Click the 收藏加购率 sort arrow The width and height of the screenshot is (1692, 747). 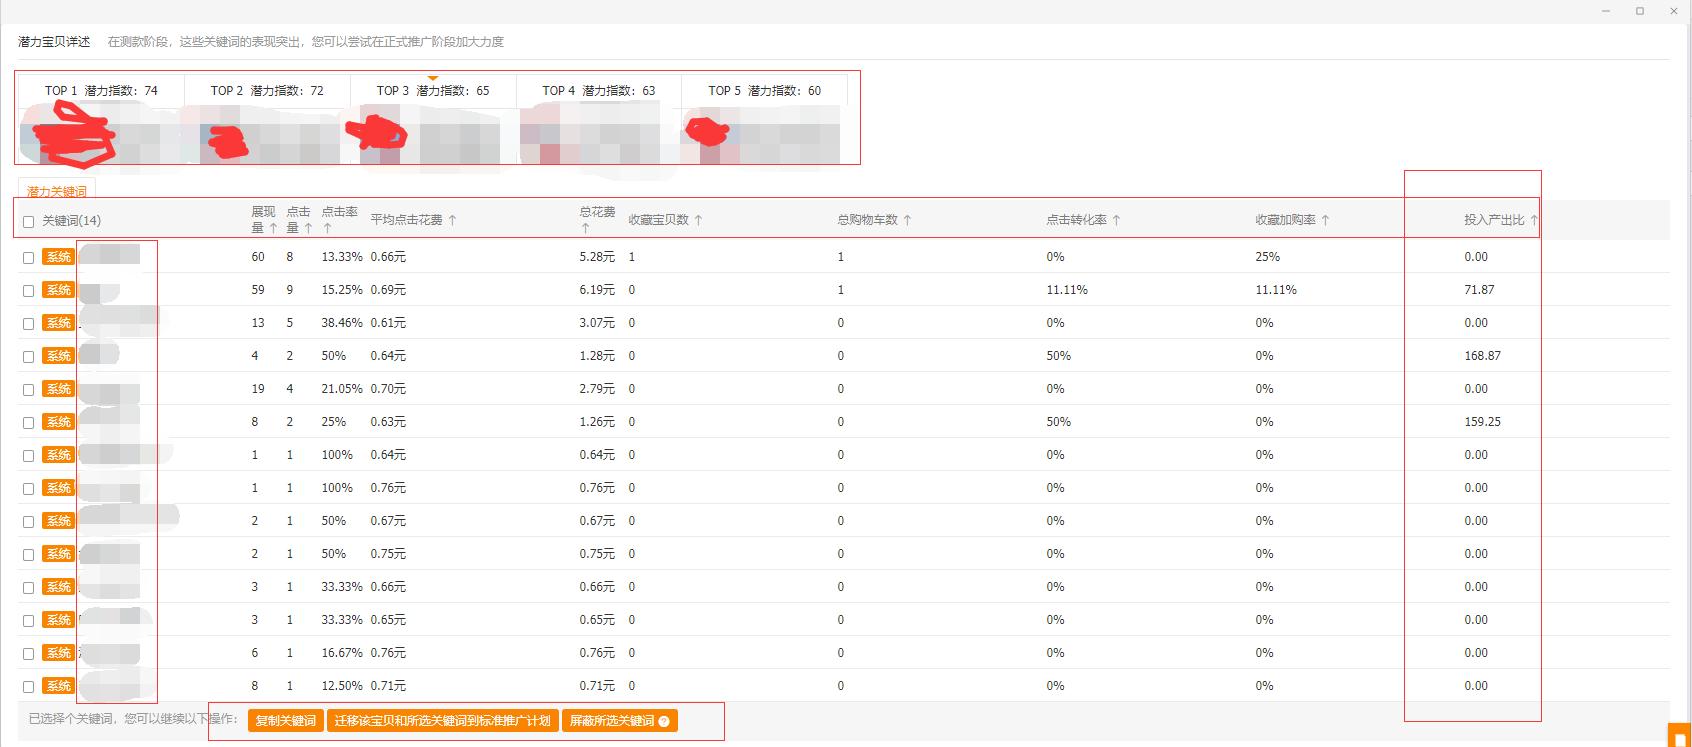tap(1325, 220)
